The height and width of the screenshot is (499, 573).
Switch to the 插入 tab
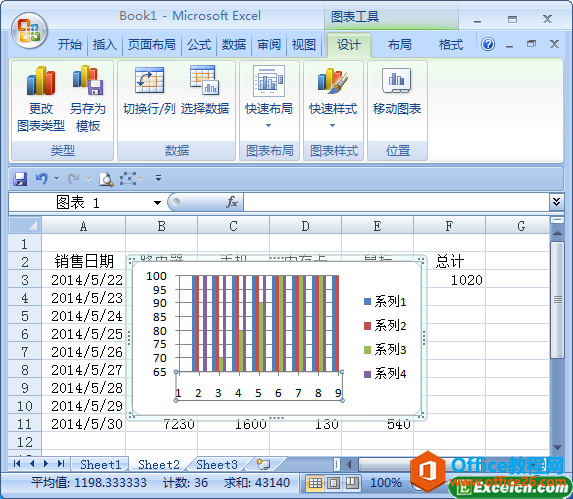point(105,45)
